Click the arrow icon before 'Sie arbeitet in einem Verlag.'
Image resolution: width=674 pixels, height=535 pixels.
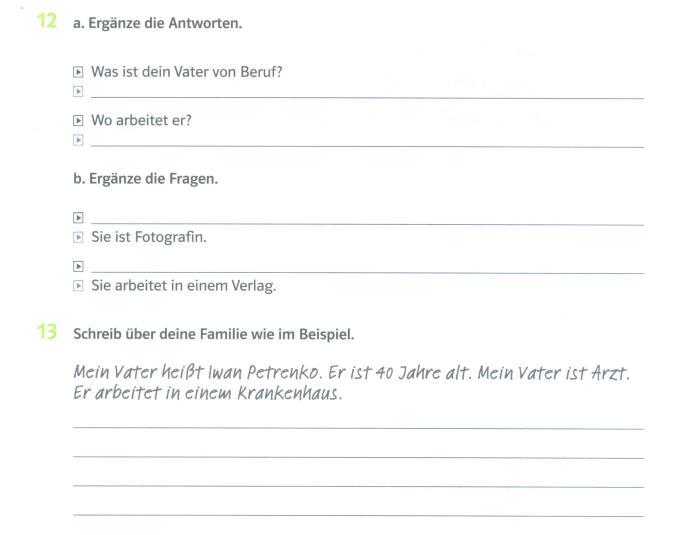(x=78, y=286)
